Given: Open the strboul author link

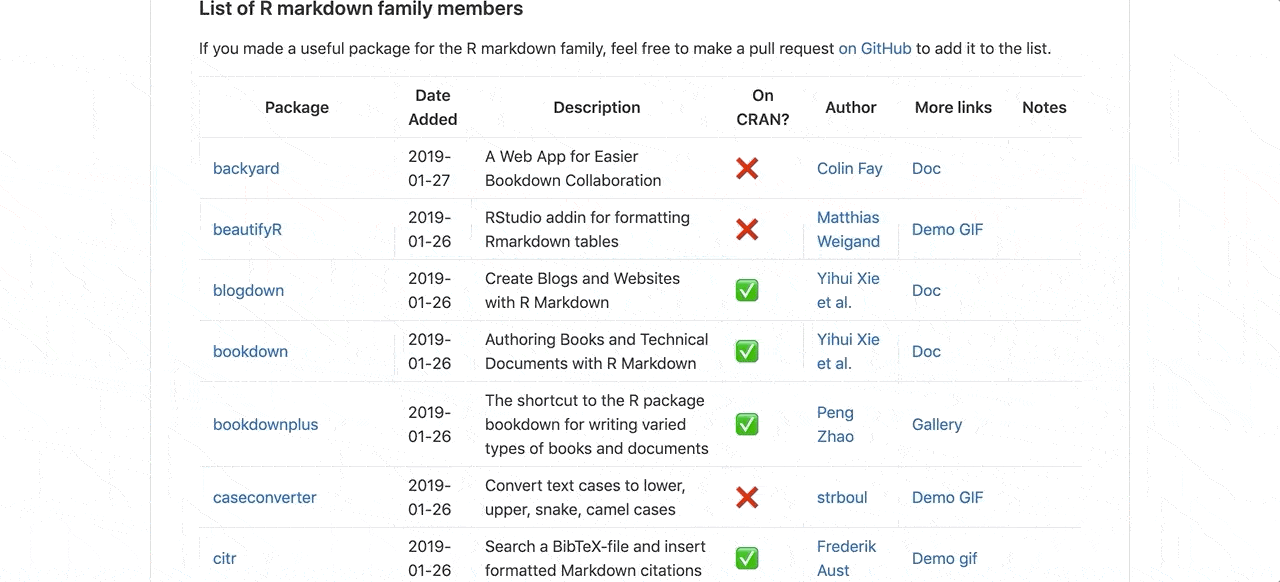Looking at the screenshot, I should click(842, 498).
